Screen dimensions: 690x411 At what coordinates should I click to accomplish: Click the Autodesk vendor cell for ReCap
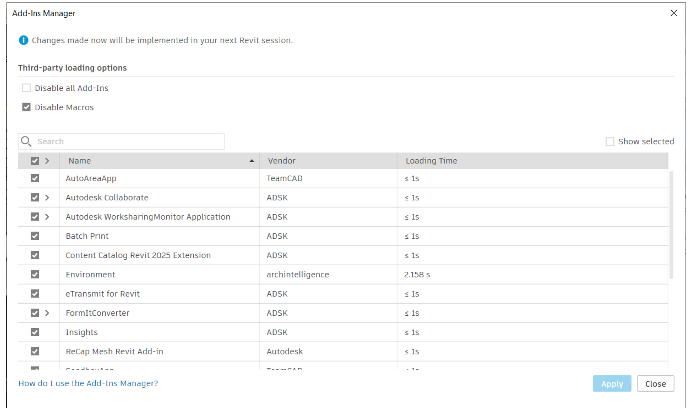(x=285, y=351)
